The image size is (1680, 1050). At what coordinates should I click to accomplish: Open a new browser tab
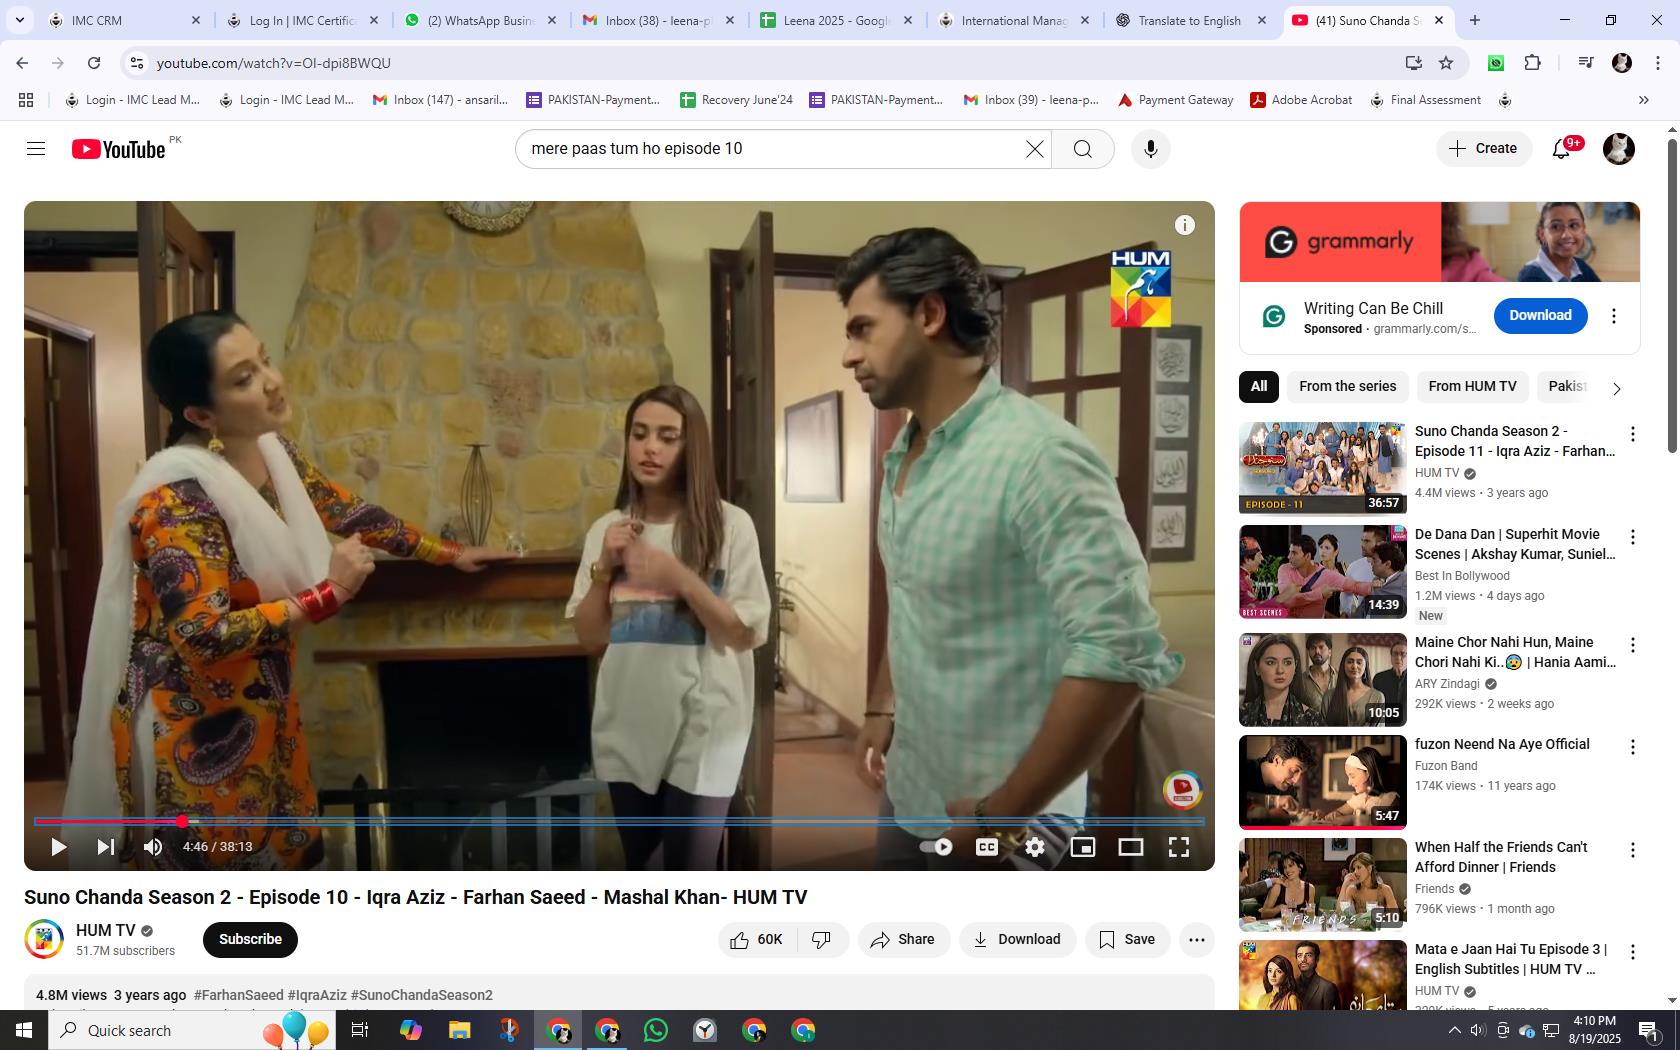coord(1474,20)
